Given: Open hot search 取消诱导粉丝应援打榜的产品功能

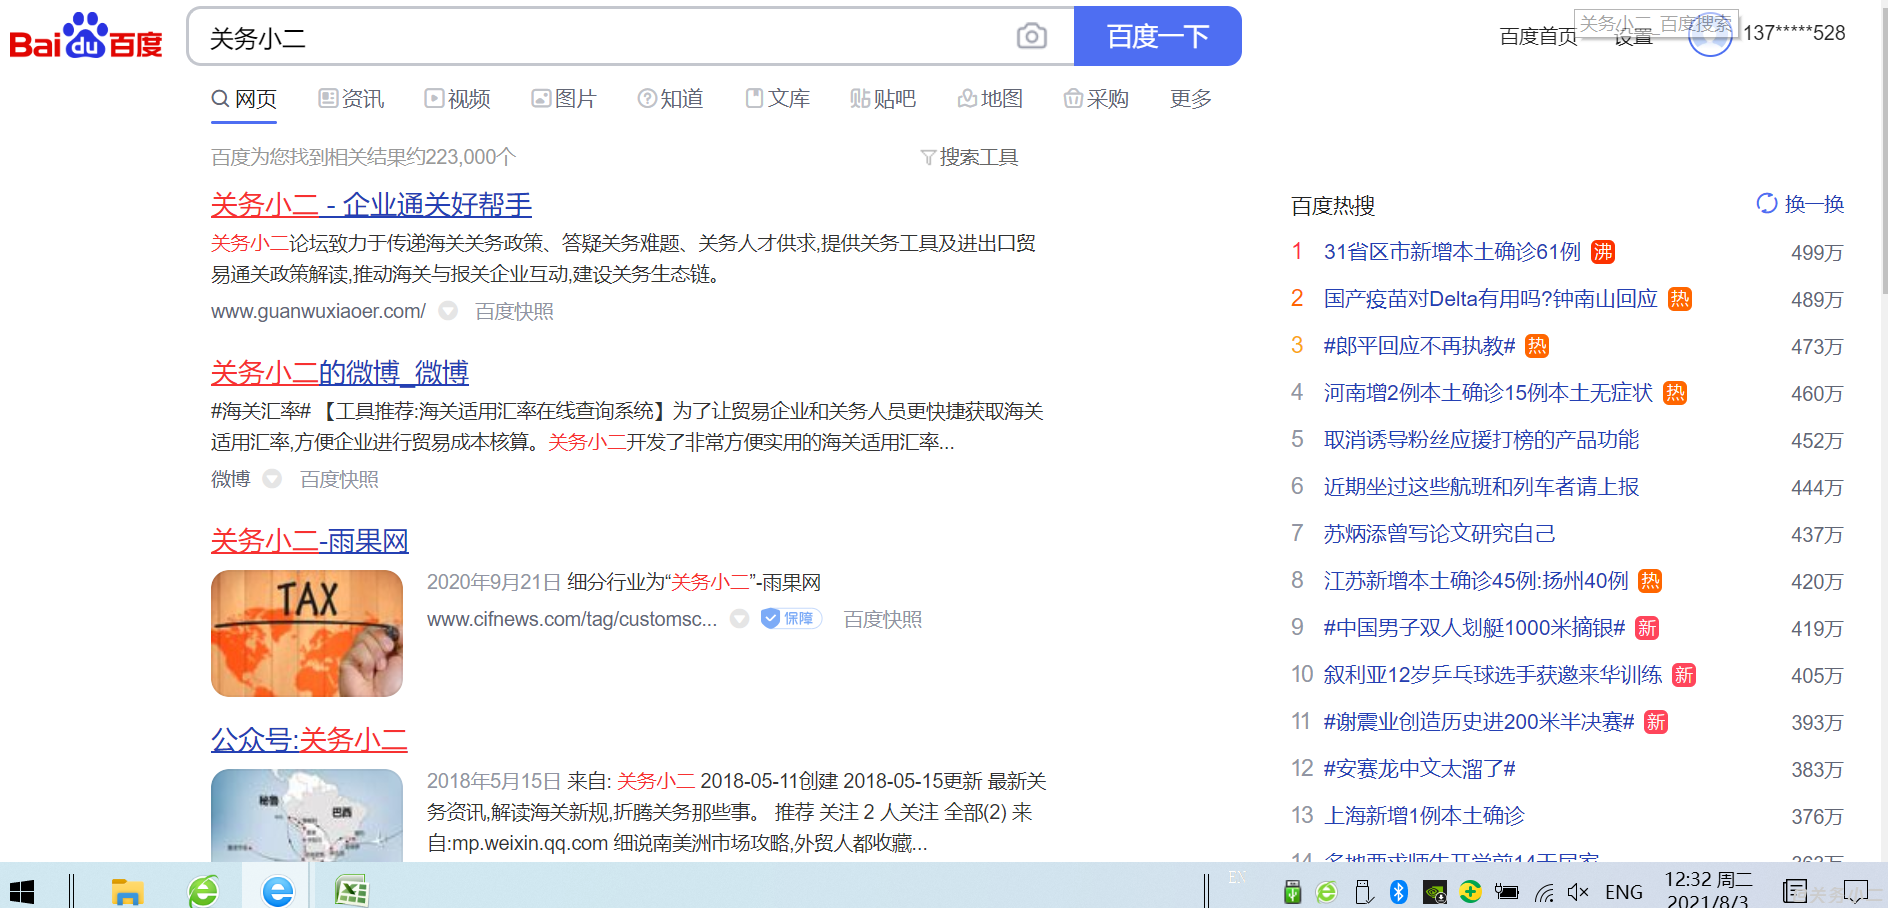Looking at the screenshot, I should tap(1482, 440).
